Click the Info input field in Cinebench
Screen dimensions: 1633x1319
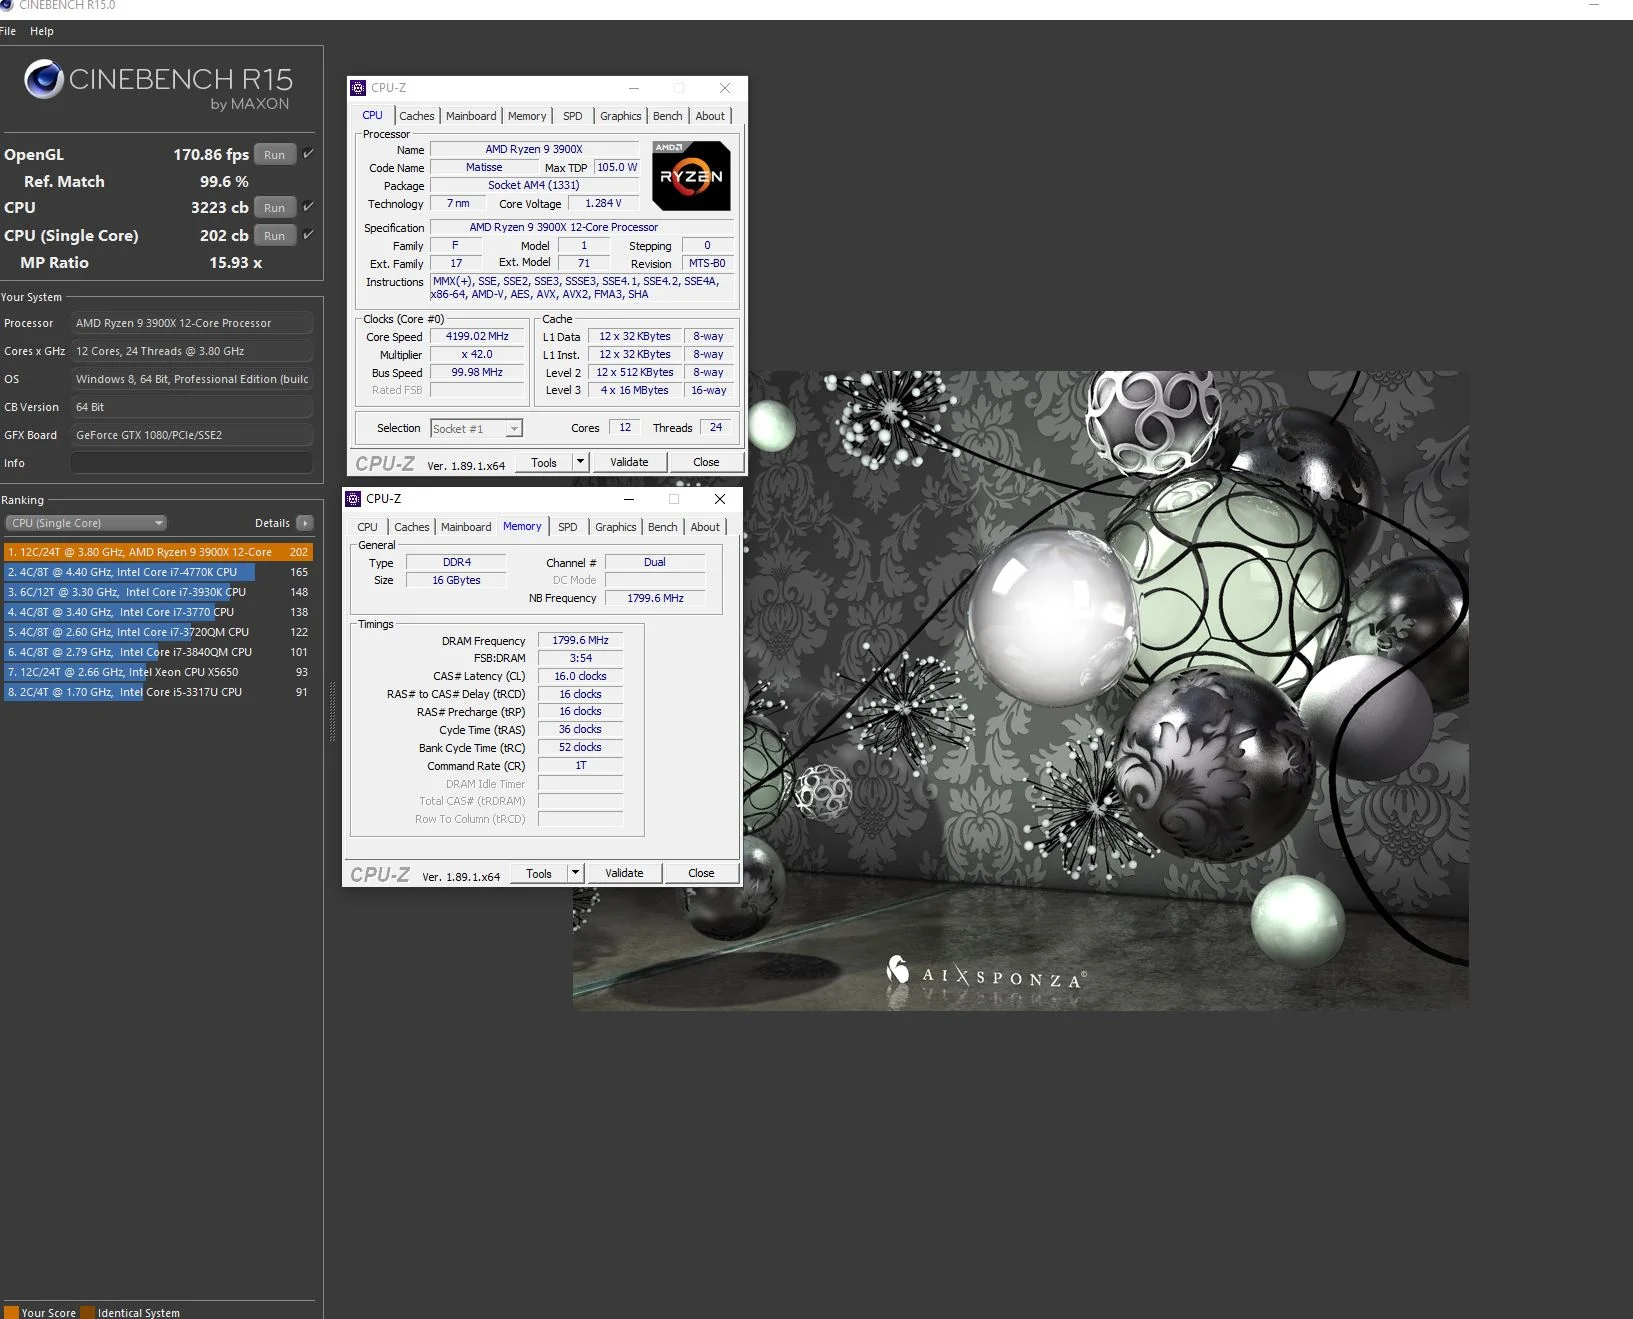[x=191, y=463]
